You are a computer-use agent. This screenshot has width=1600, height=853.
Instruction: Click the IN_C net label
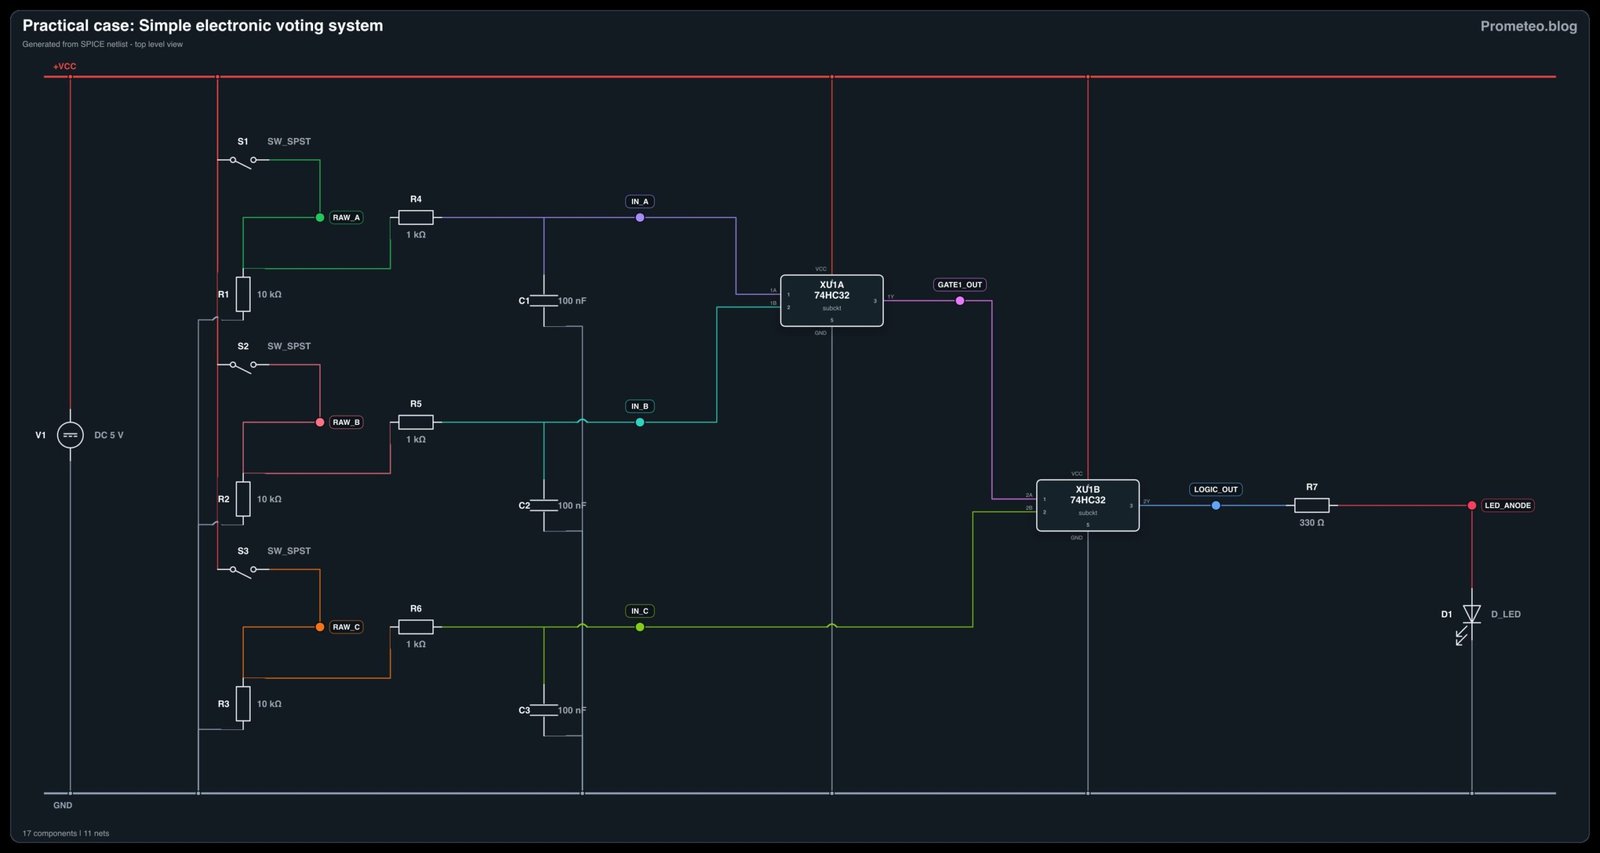pos(640,611)
